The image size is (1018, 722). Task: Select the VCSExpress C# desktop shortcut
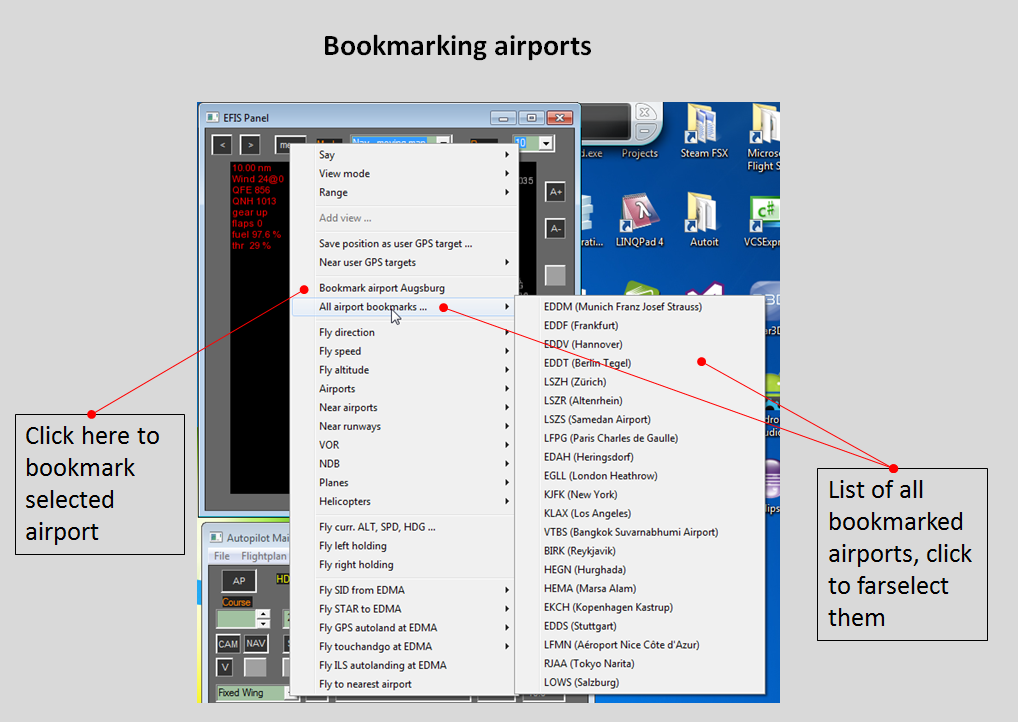pyautogui.click(x=762, y=221)
